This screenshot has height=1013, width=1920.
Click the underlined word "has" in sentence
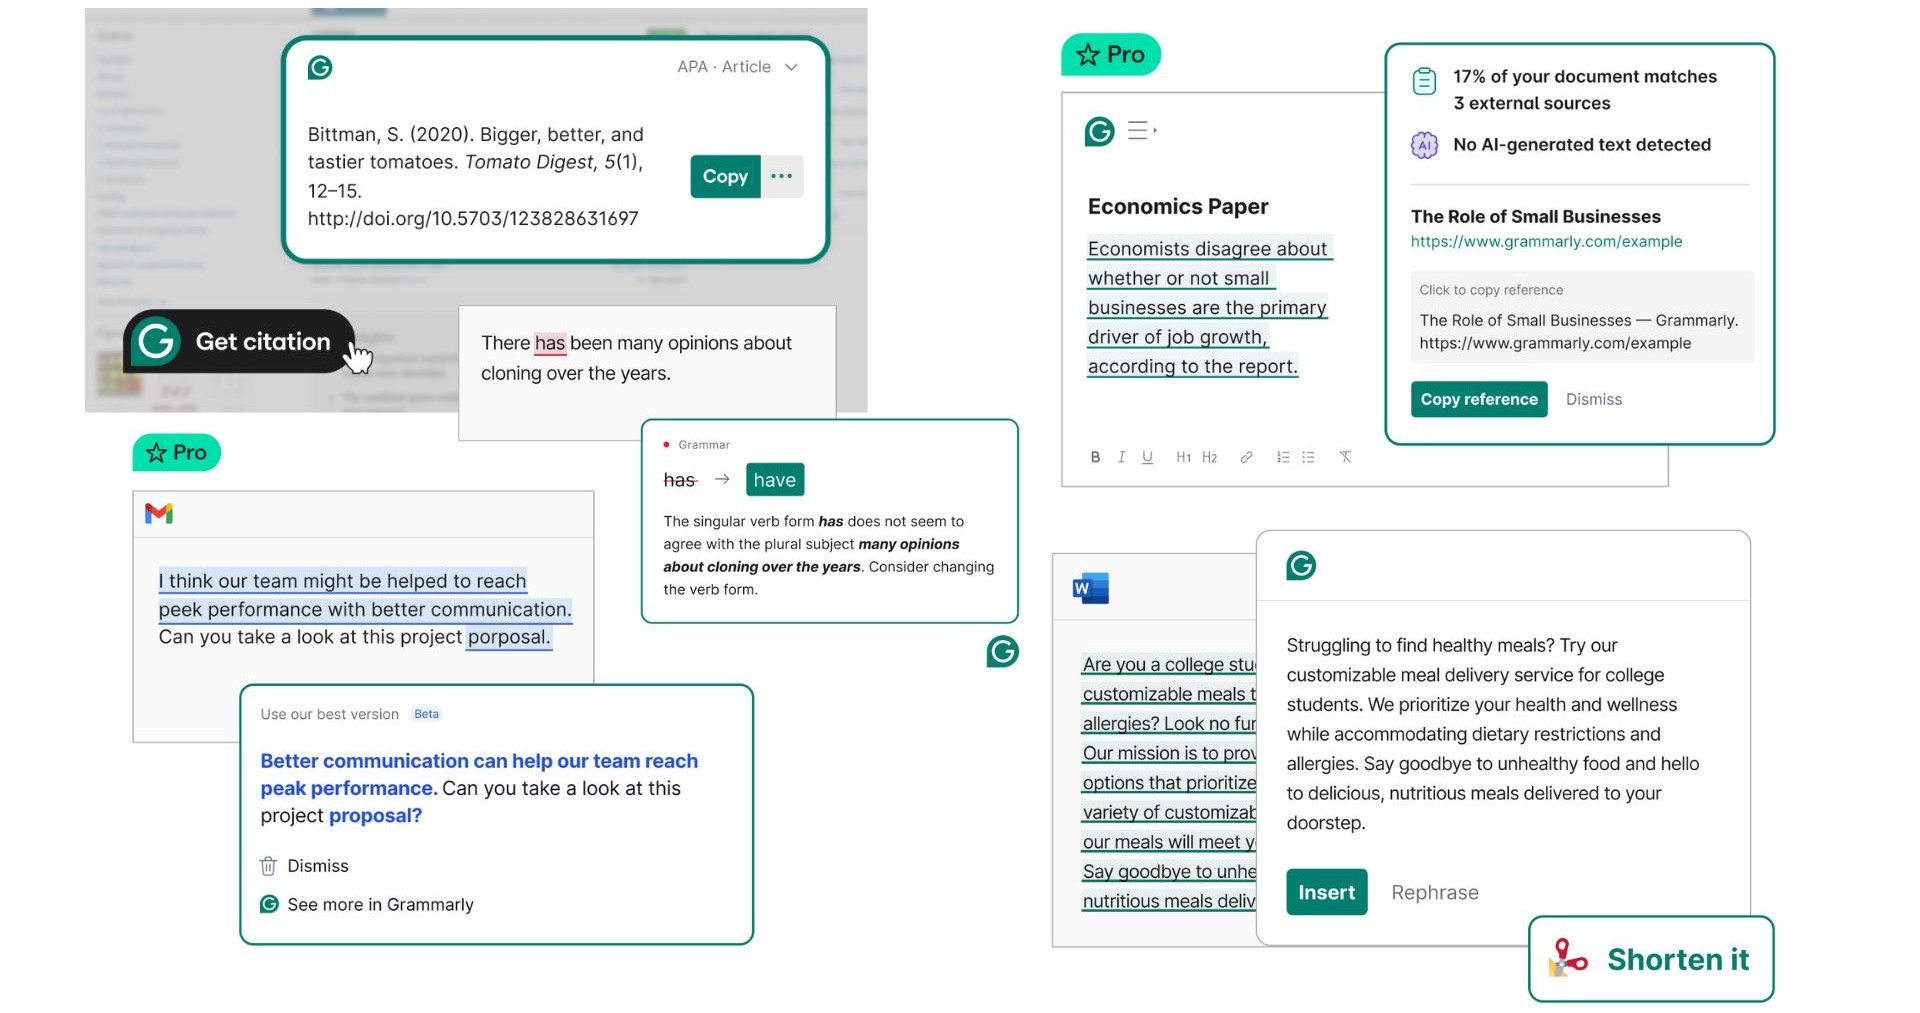coord(550,343)
